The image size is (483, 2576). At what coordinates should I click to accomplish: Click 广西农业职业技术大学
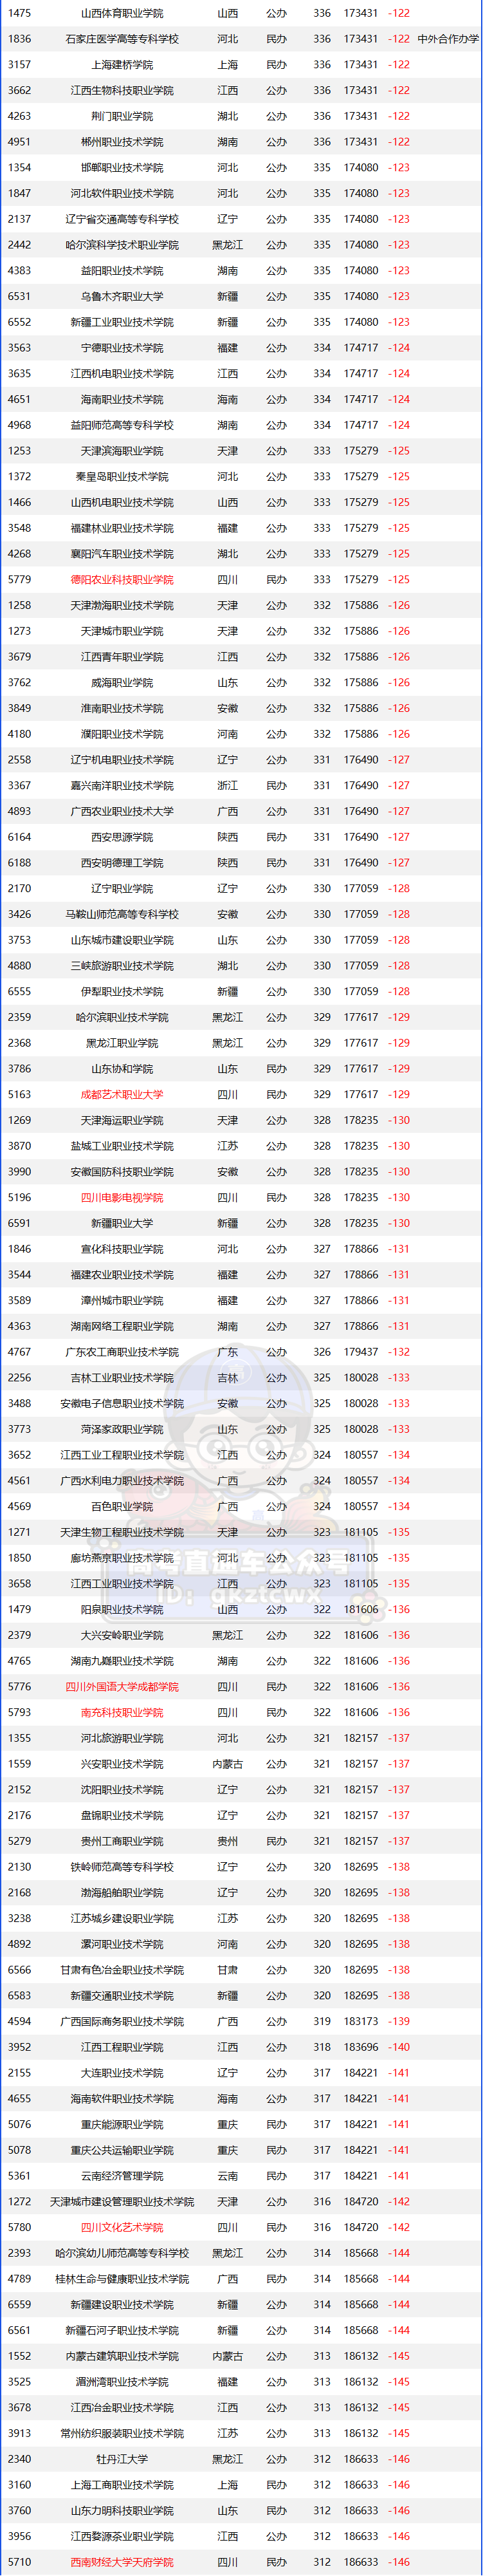click(122, 812)
